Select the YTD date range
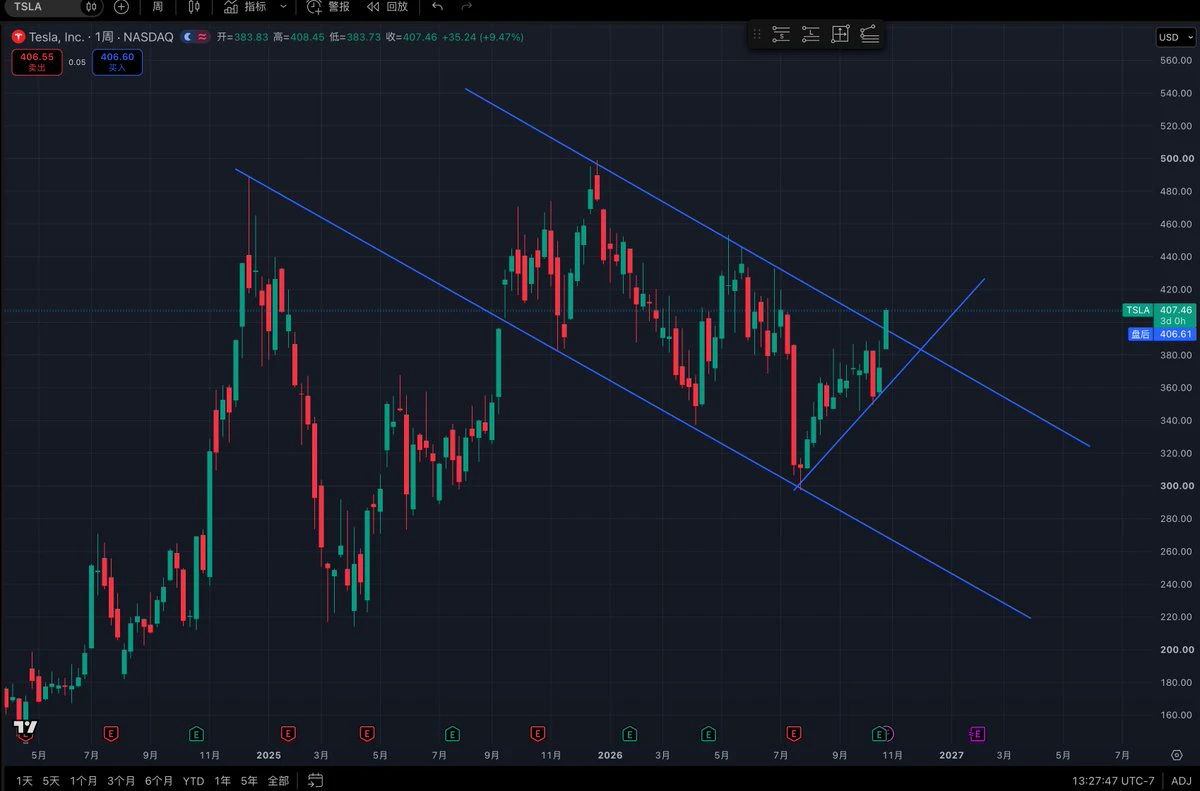 point(194,780)
